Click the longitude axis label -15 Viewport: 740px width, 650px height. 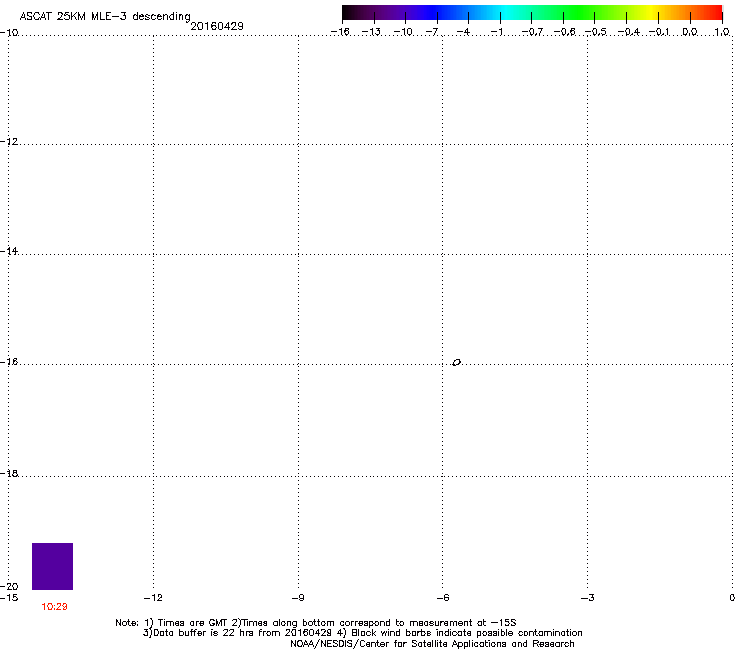point(9,598)
